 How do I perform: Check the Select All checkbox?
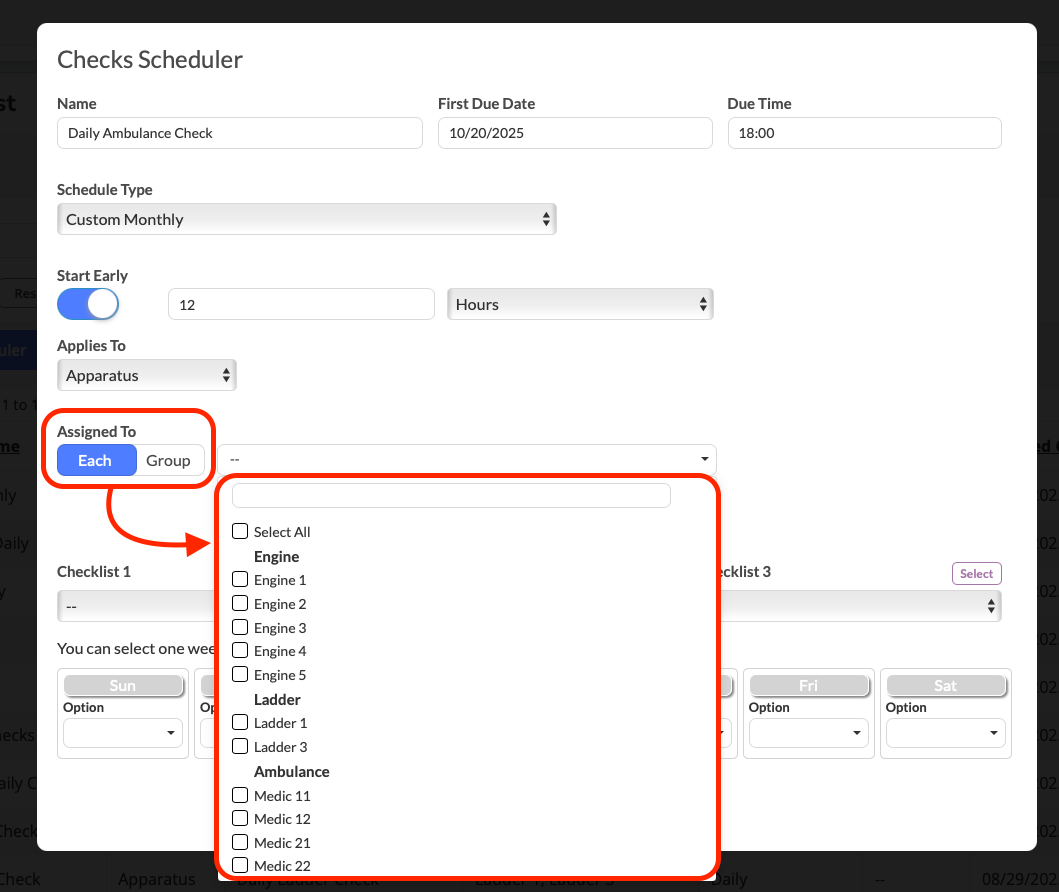tap(240, 532)
